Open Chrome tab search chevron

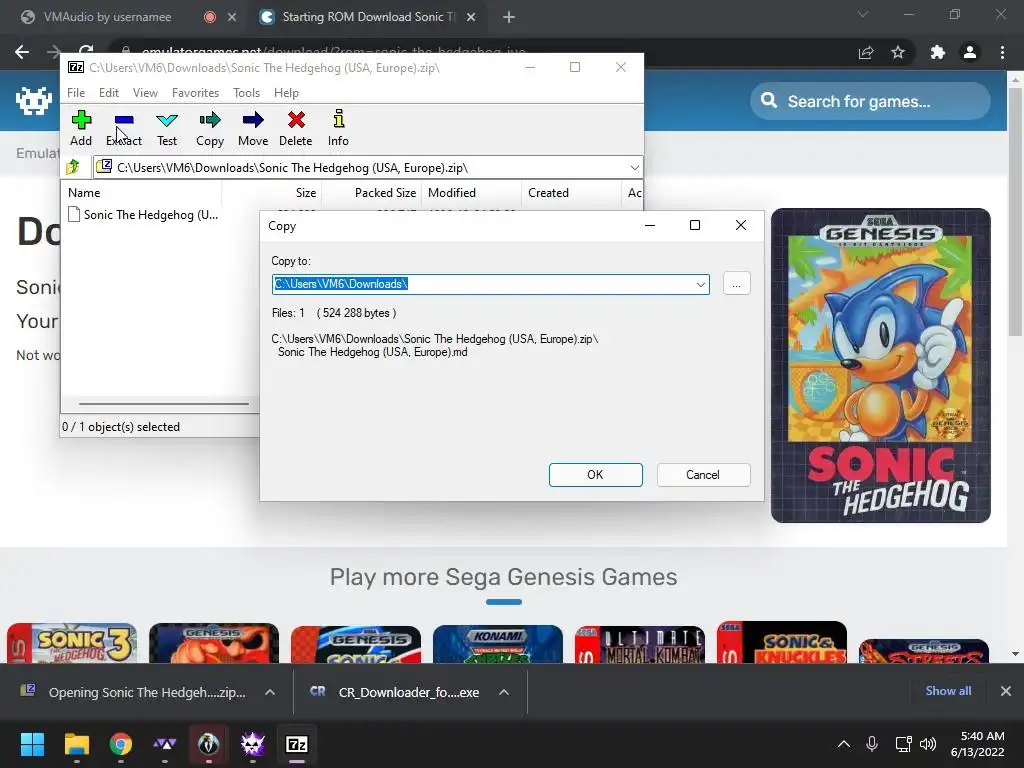[x=863, y=14]
